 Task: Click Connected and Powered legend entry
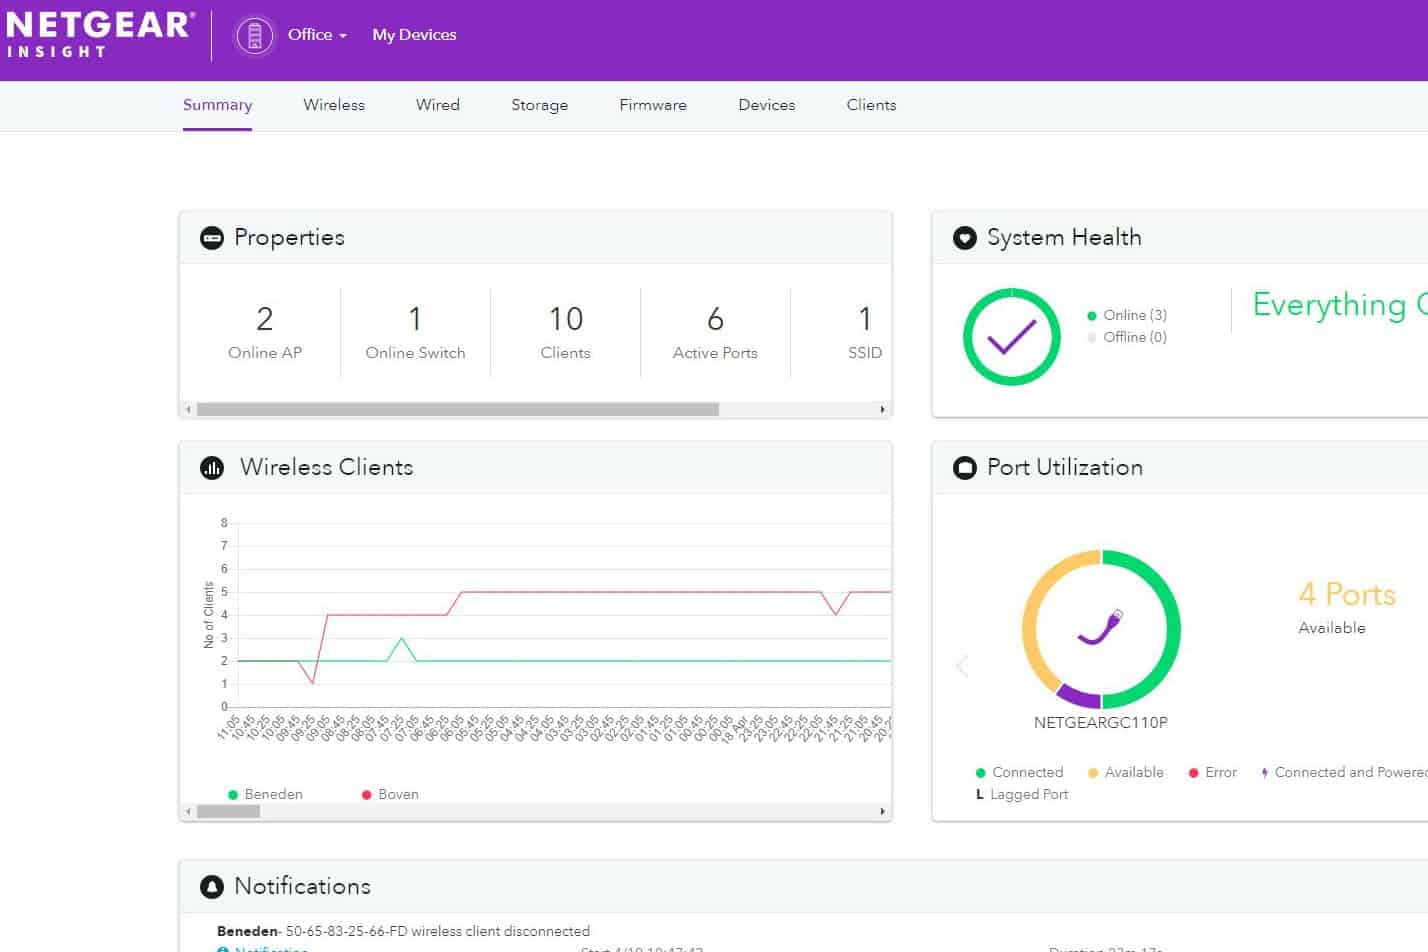click(1344, 772)
